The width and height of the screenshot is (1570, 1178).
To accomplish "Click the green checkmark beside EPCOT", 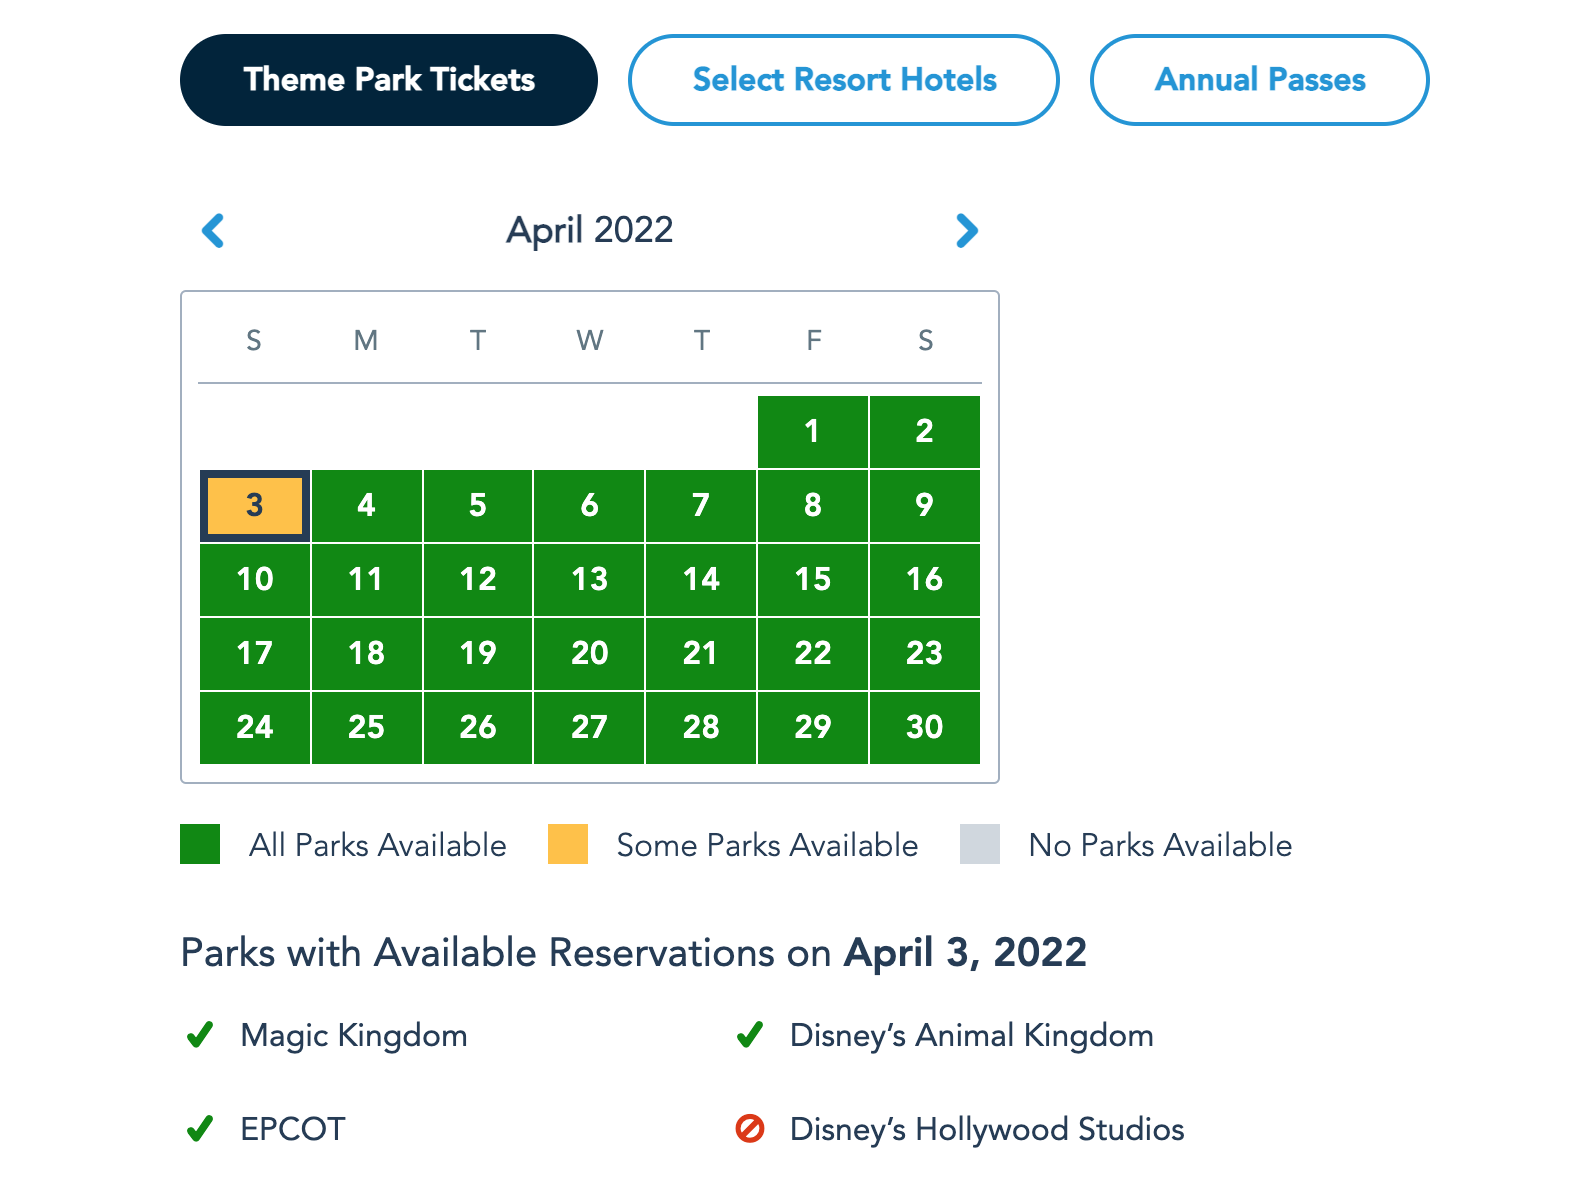I will point(200,1129).
